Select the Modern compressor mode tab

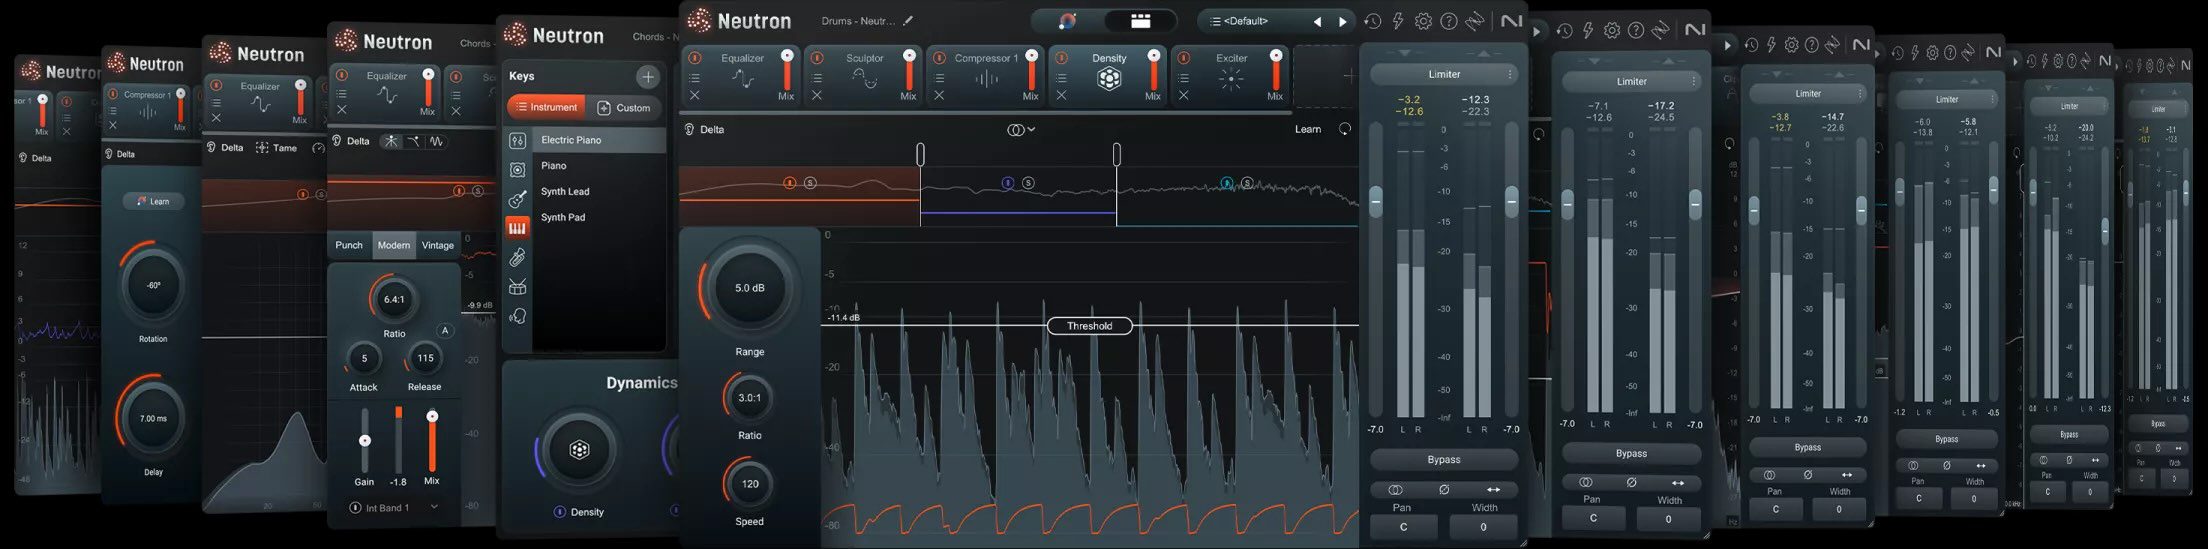pyautogui.click(x=393, y=245)
